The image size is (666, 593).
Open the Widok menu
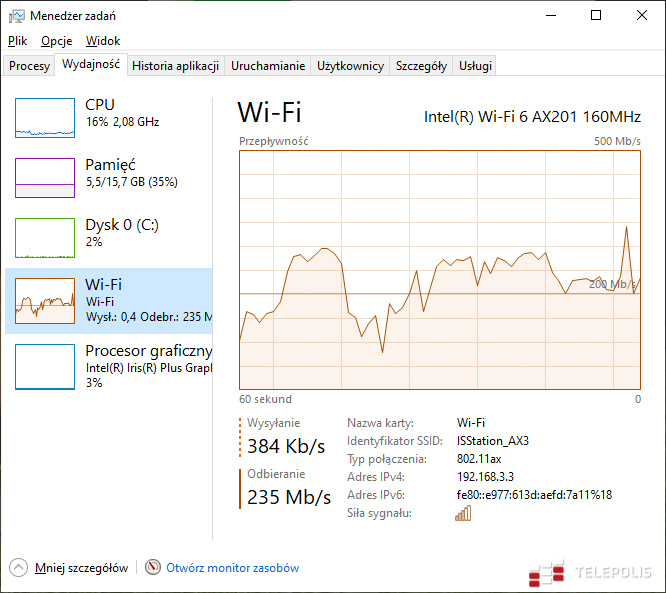coord(103,41)
